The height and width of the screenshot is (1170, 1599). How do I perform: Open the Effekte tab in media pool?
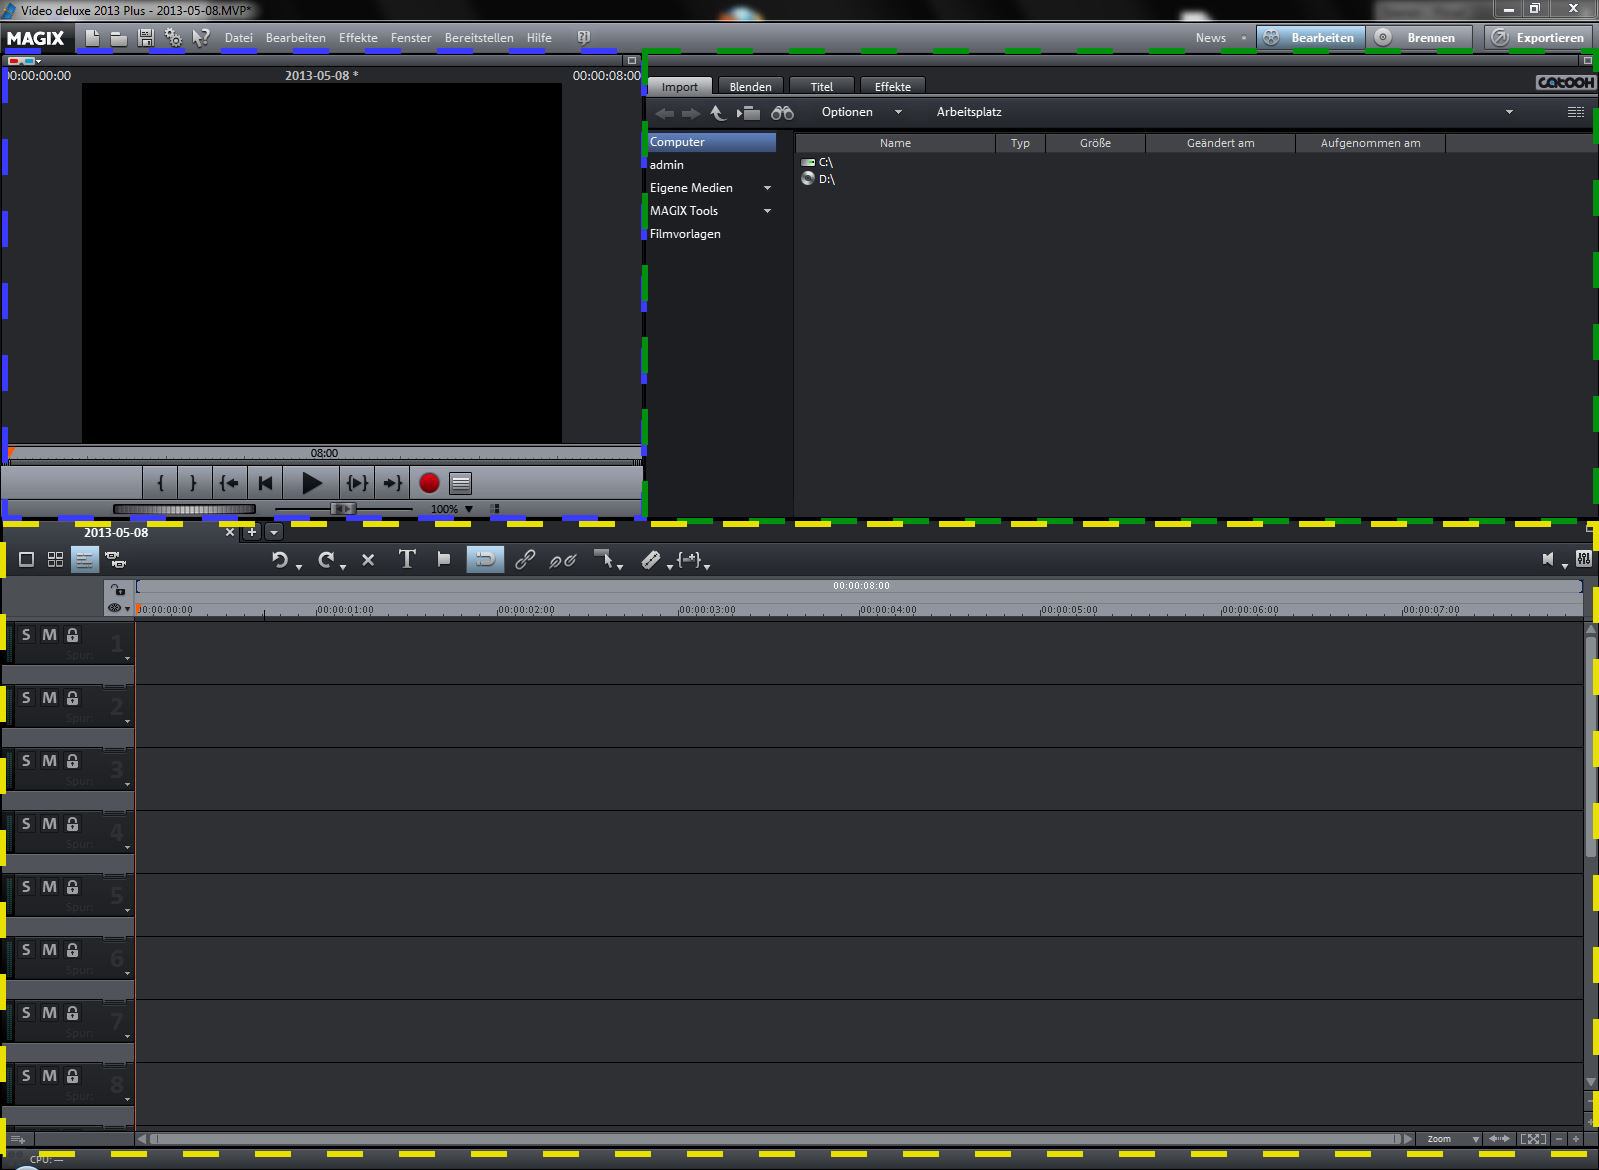(x=893, y=87)
